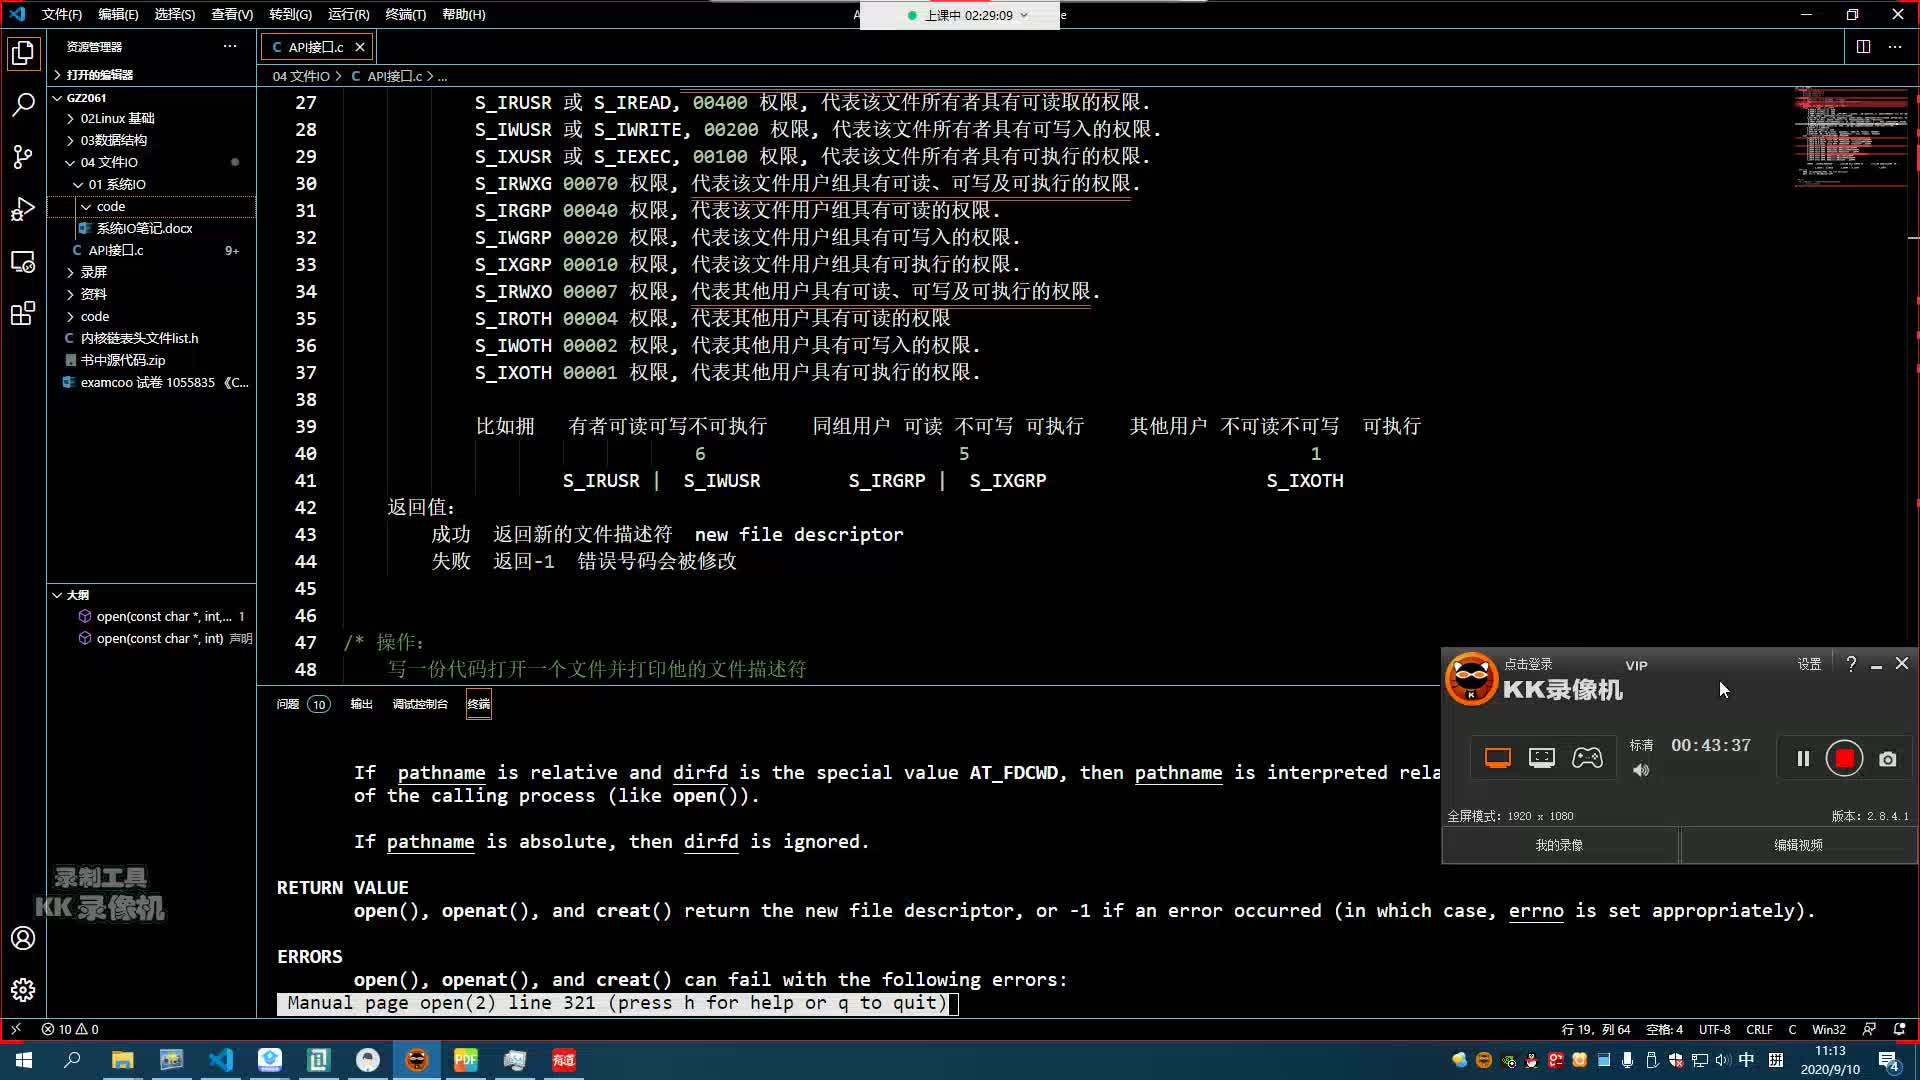Collapse the 04 文件IO folder
1920x1080 pixels.
point(109,162)
